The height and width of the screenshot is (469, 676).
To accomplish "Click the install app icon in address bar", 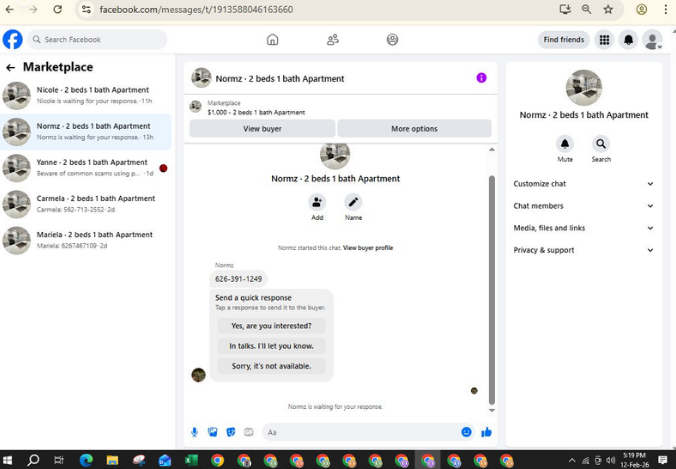I will pyautogui.click(x=565, y=9).
